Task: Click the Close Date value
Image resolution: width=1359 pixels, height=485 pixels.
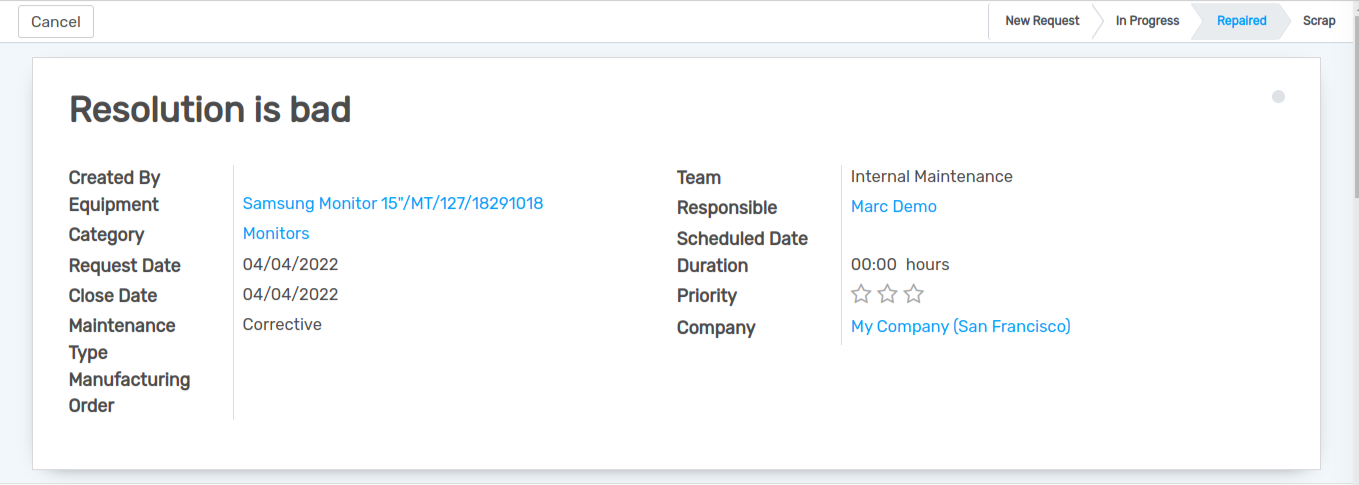Action: pos(290,295)
